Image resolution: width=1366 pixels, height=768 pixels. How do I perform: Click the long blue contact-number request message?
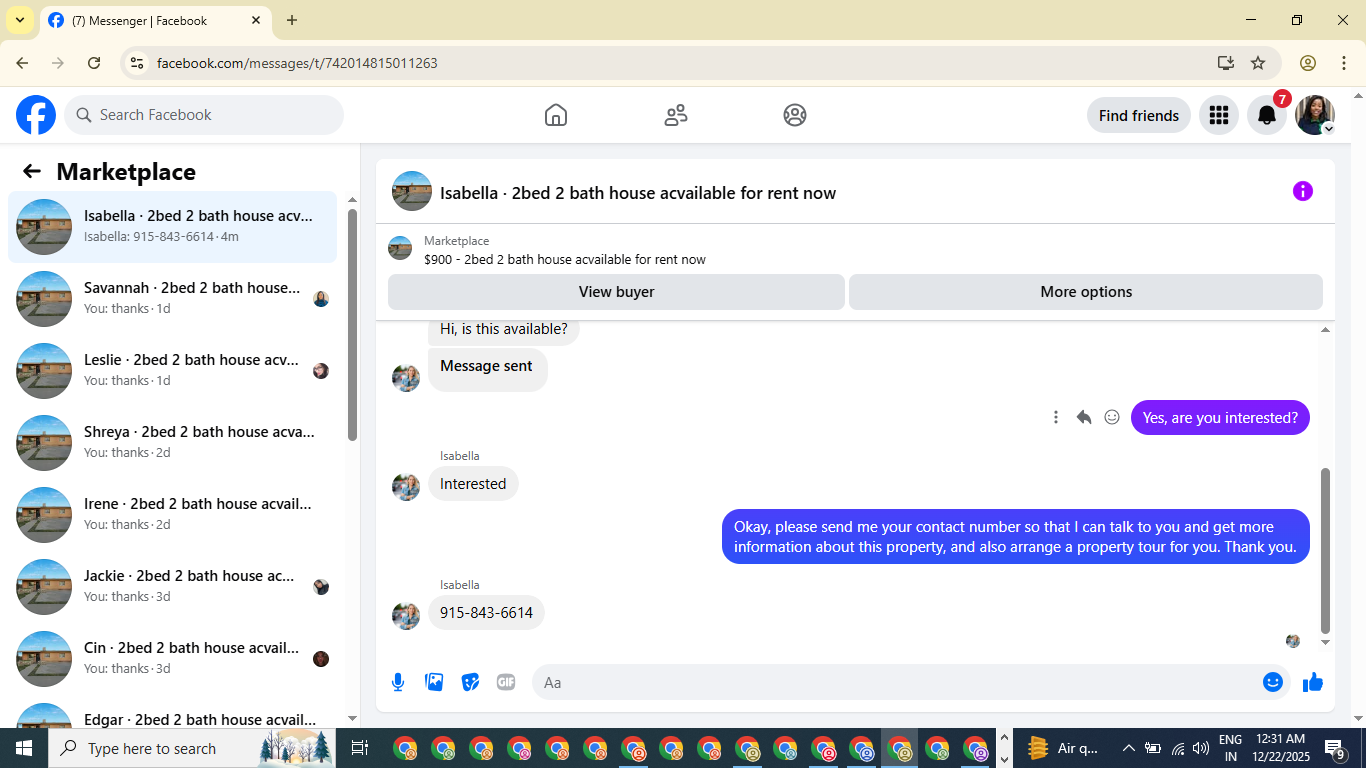coord(1015,537)
